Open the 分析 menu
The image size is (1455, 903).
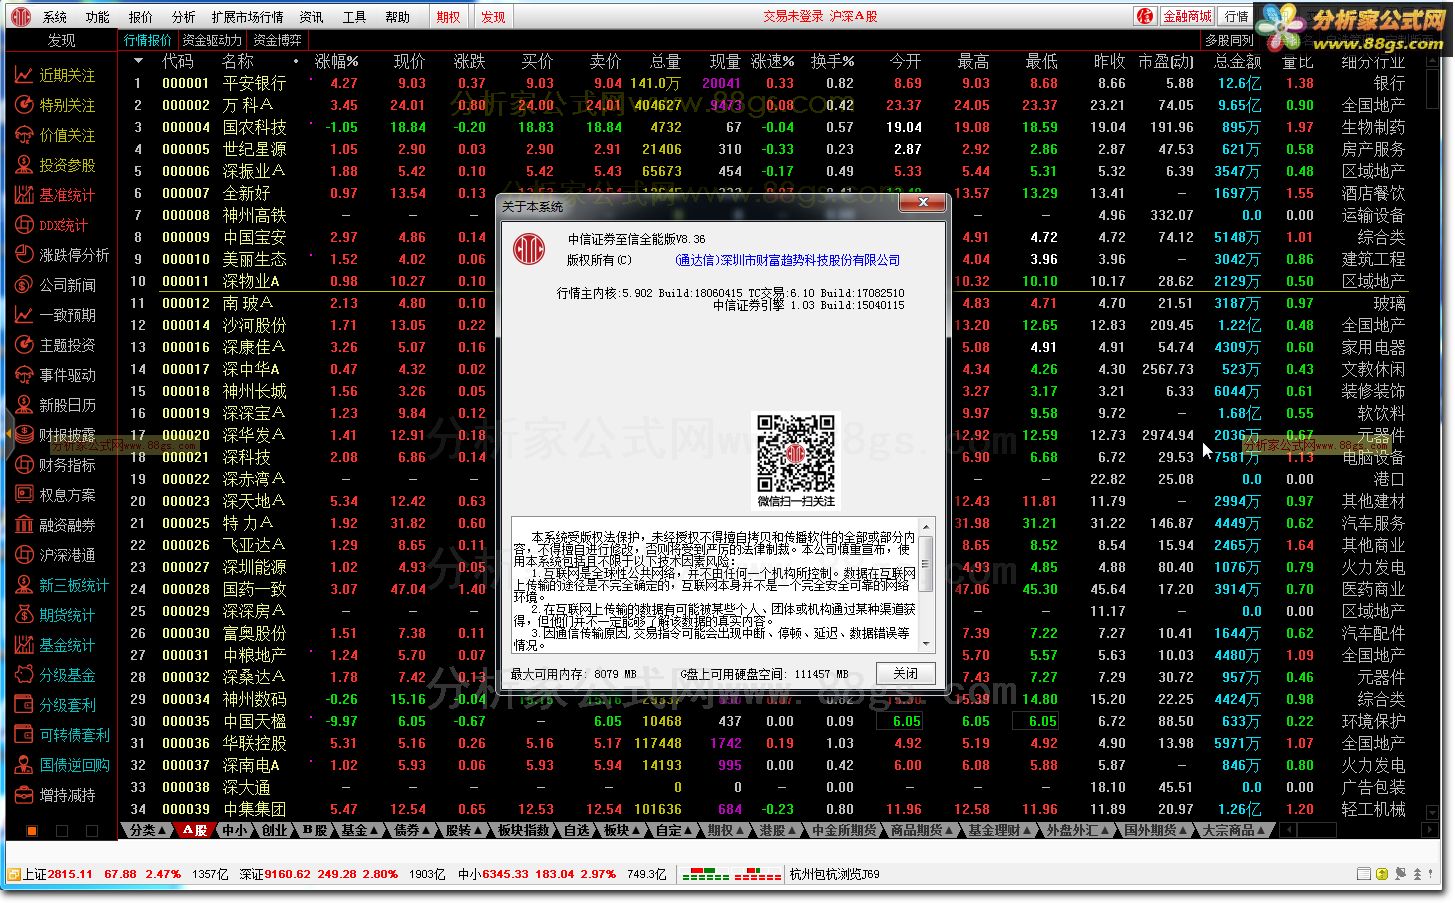(184, 17)
